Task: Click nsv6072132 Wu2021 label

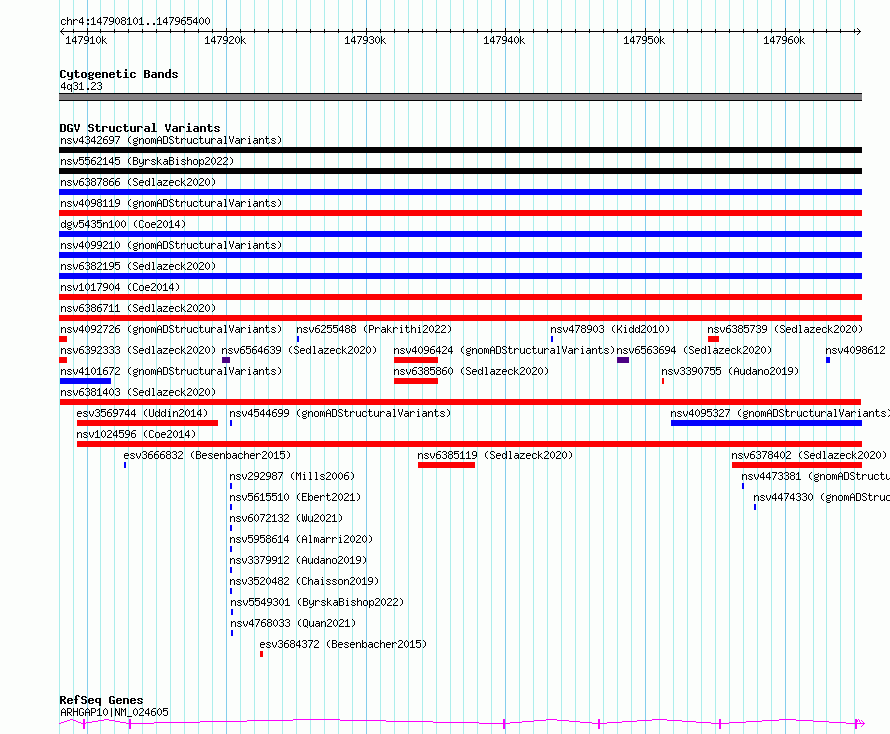Action: point(286,518)
